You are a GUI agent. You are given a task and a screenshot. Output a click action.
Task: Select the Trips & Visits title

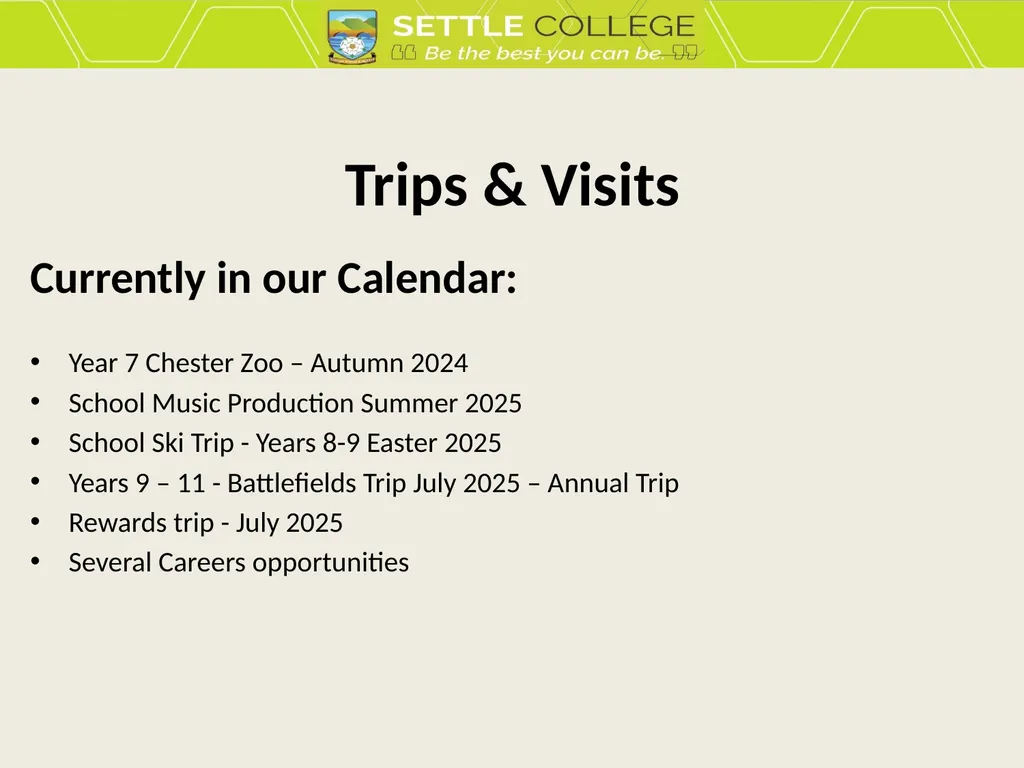coord(512,185)
